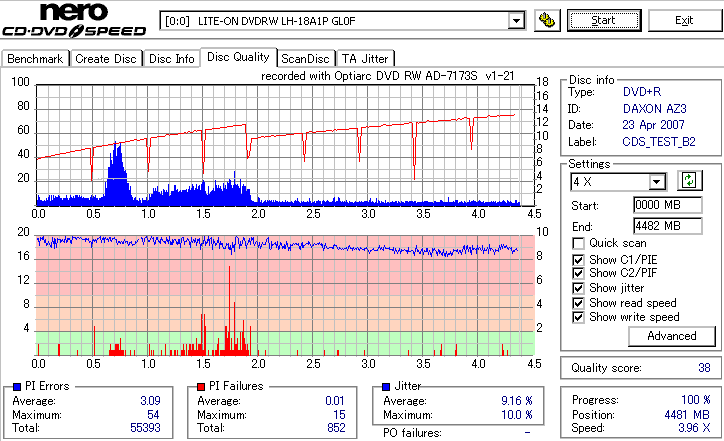Click the End 4482 MB field
This screenshot has height=441, width=724.
click(668, 226)
